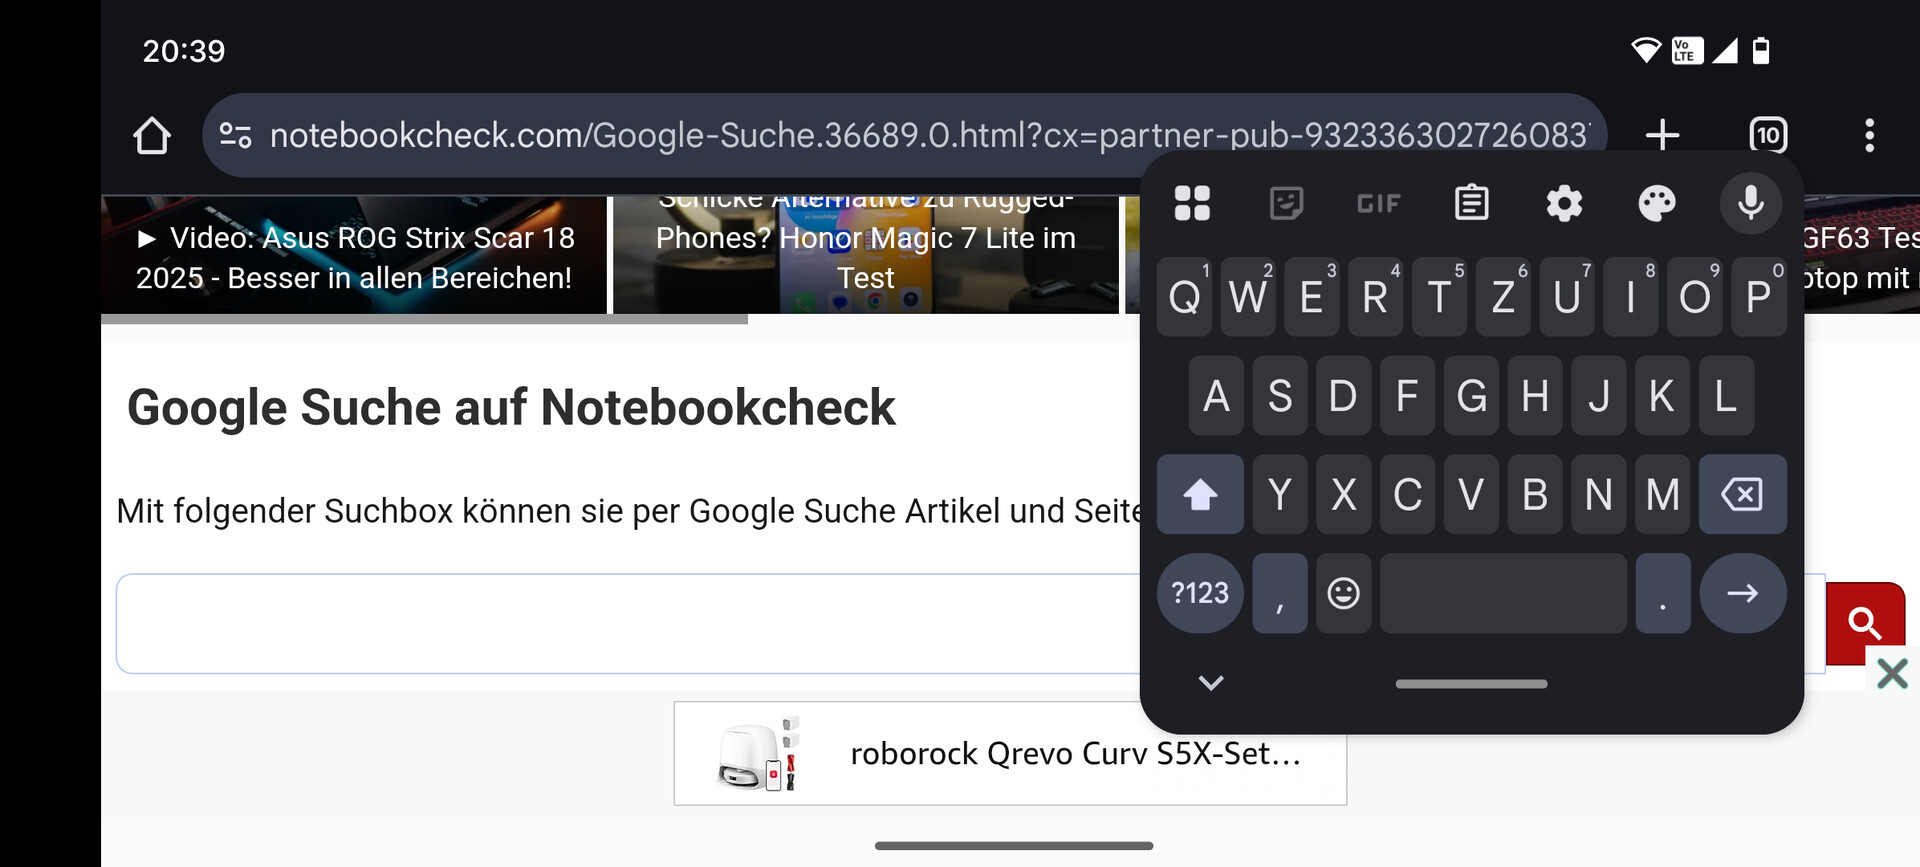Tap the backspace key
This screenshot has height=867, width=1920.
(1742, 494)
